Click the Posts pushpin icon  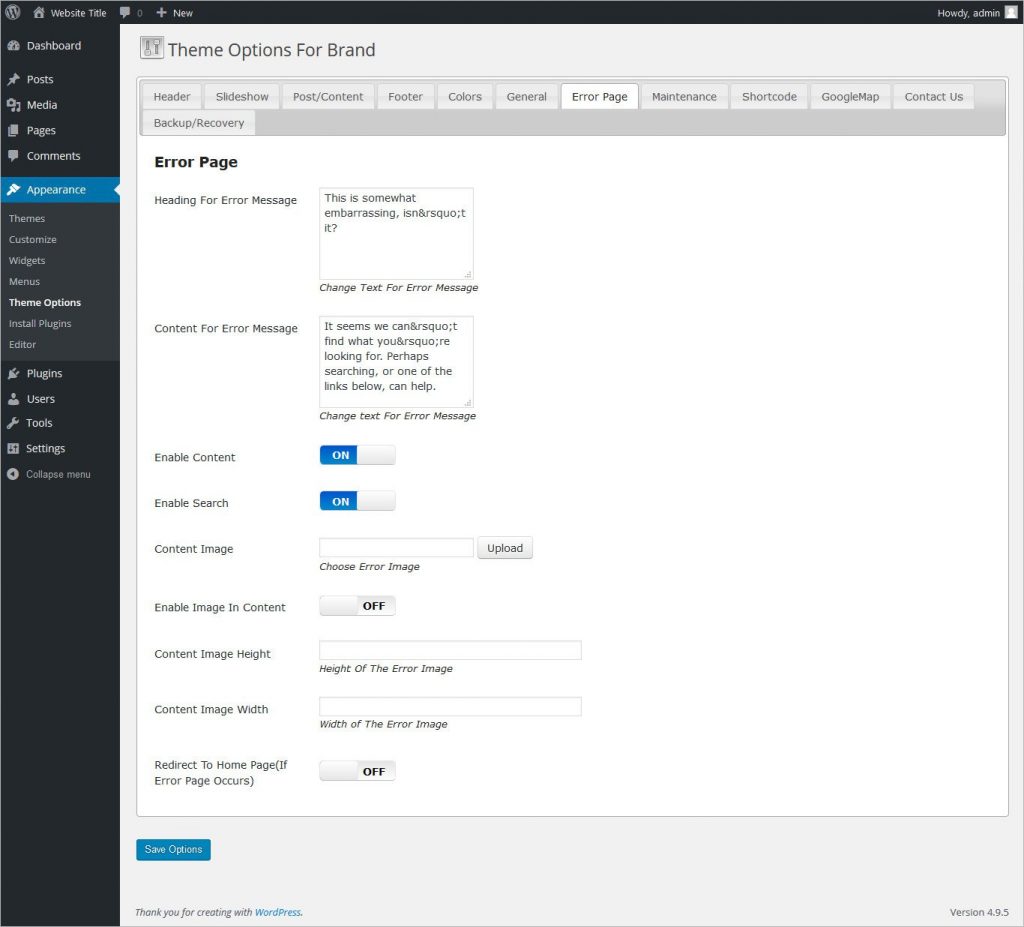click(x=14, y=79)
